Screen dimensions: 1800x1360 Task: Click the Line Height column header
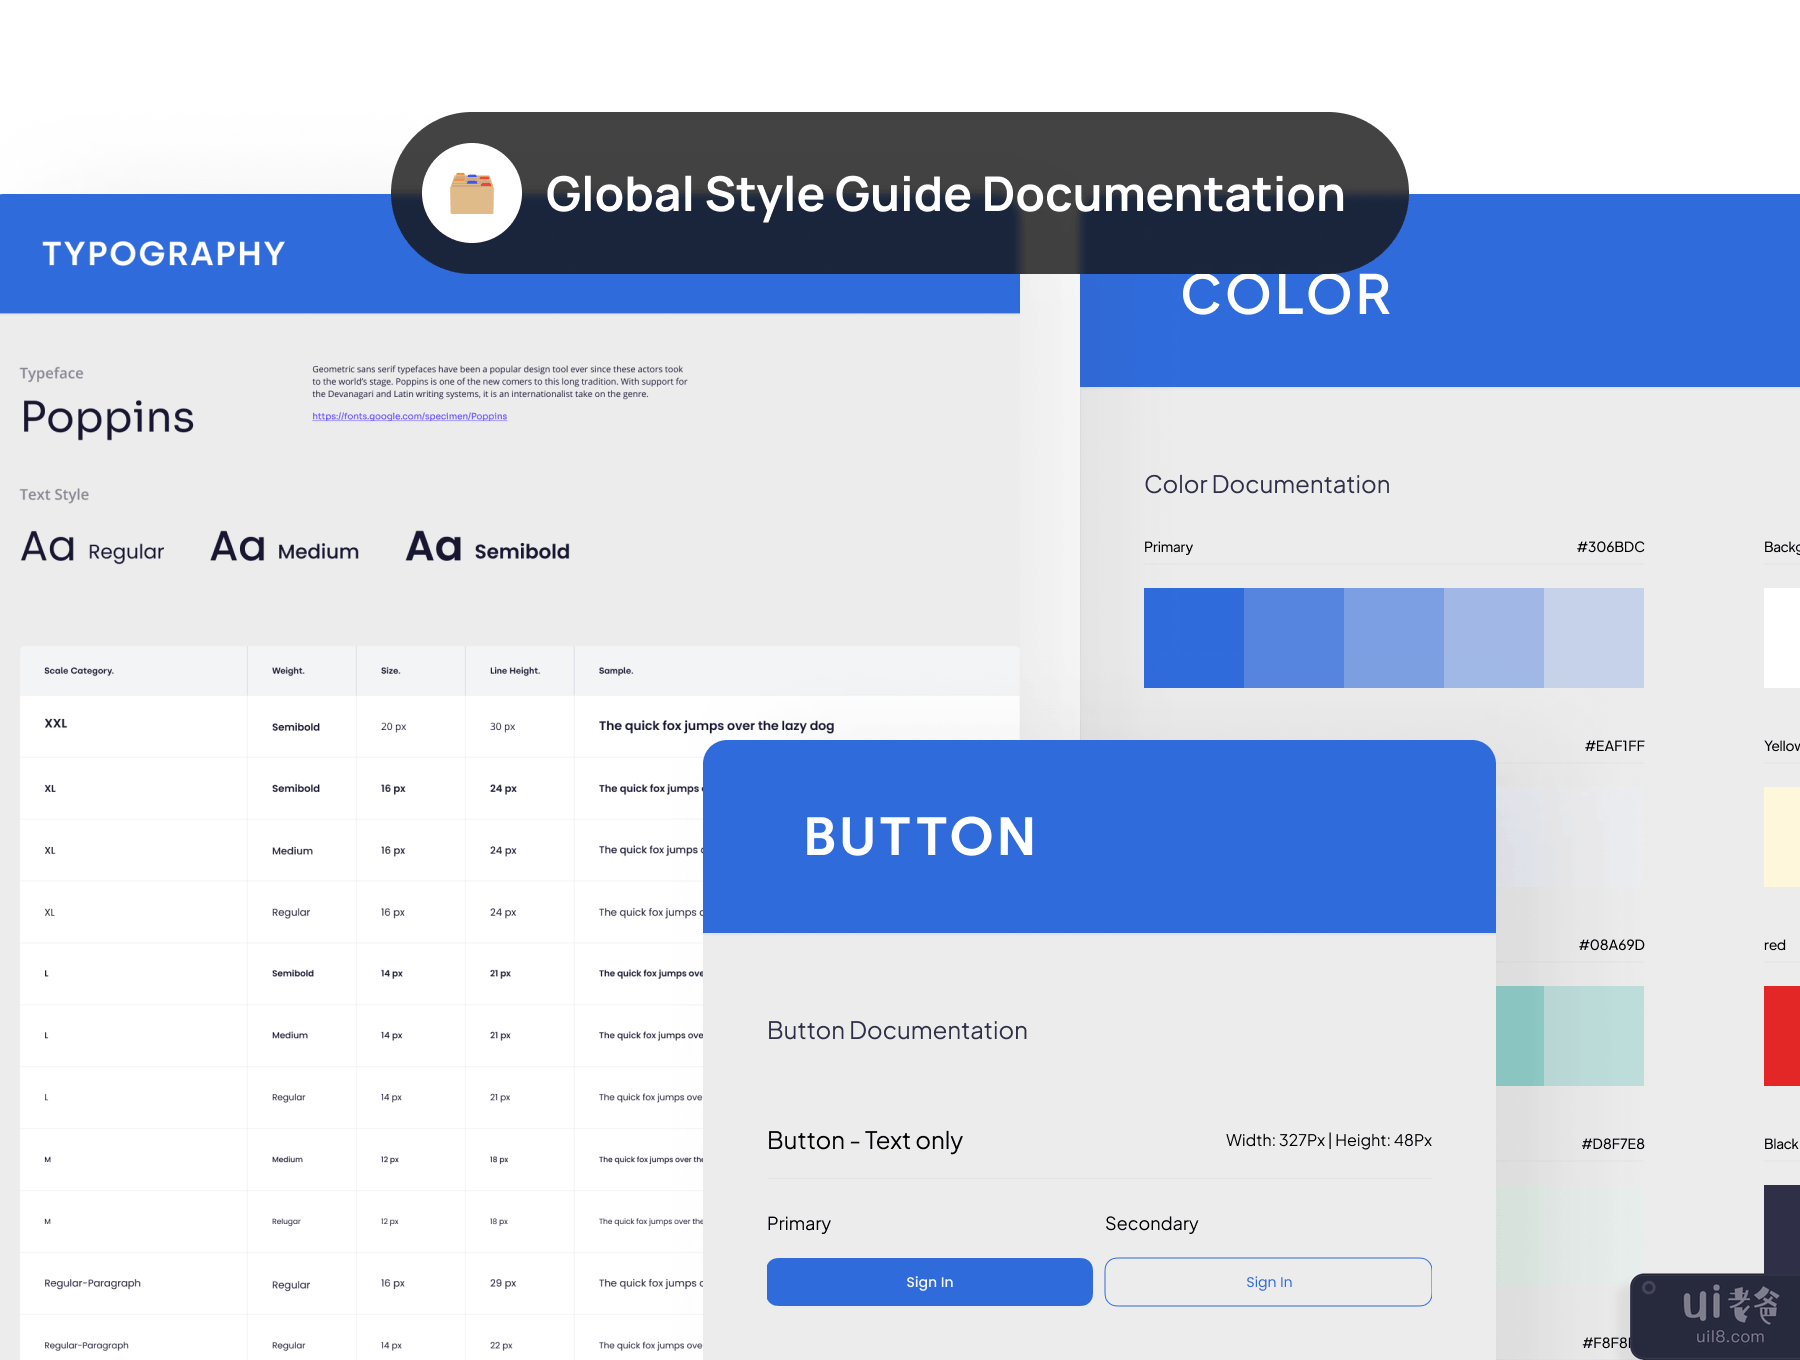pos(514,671)
